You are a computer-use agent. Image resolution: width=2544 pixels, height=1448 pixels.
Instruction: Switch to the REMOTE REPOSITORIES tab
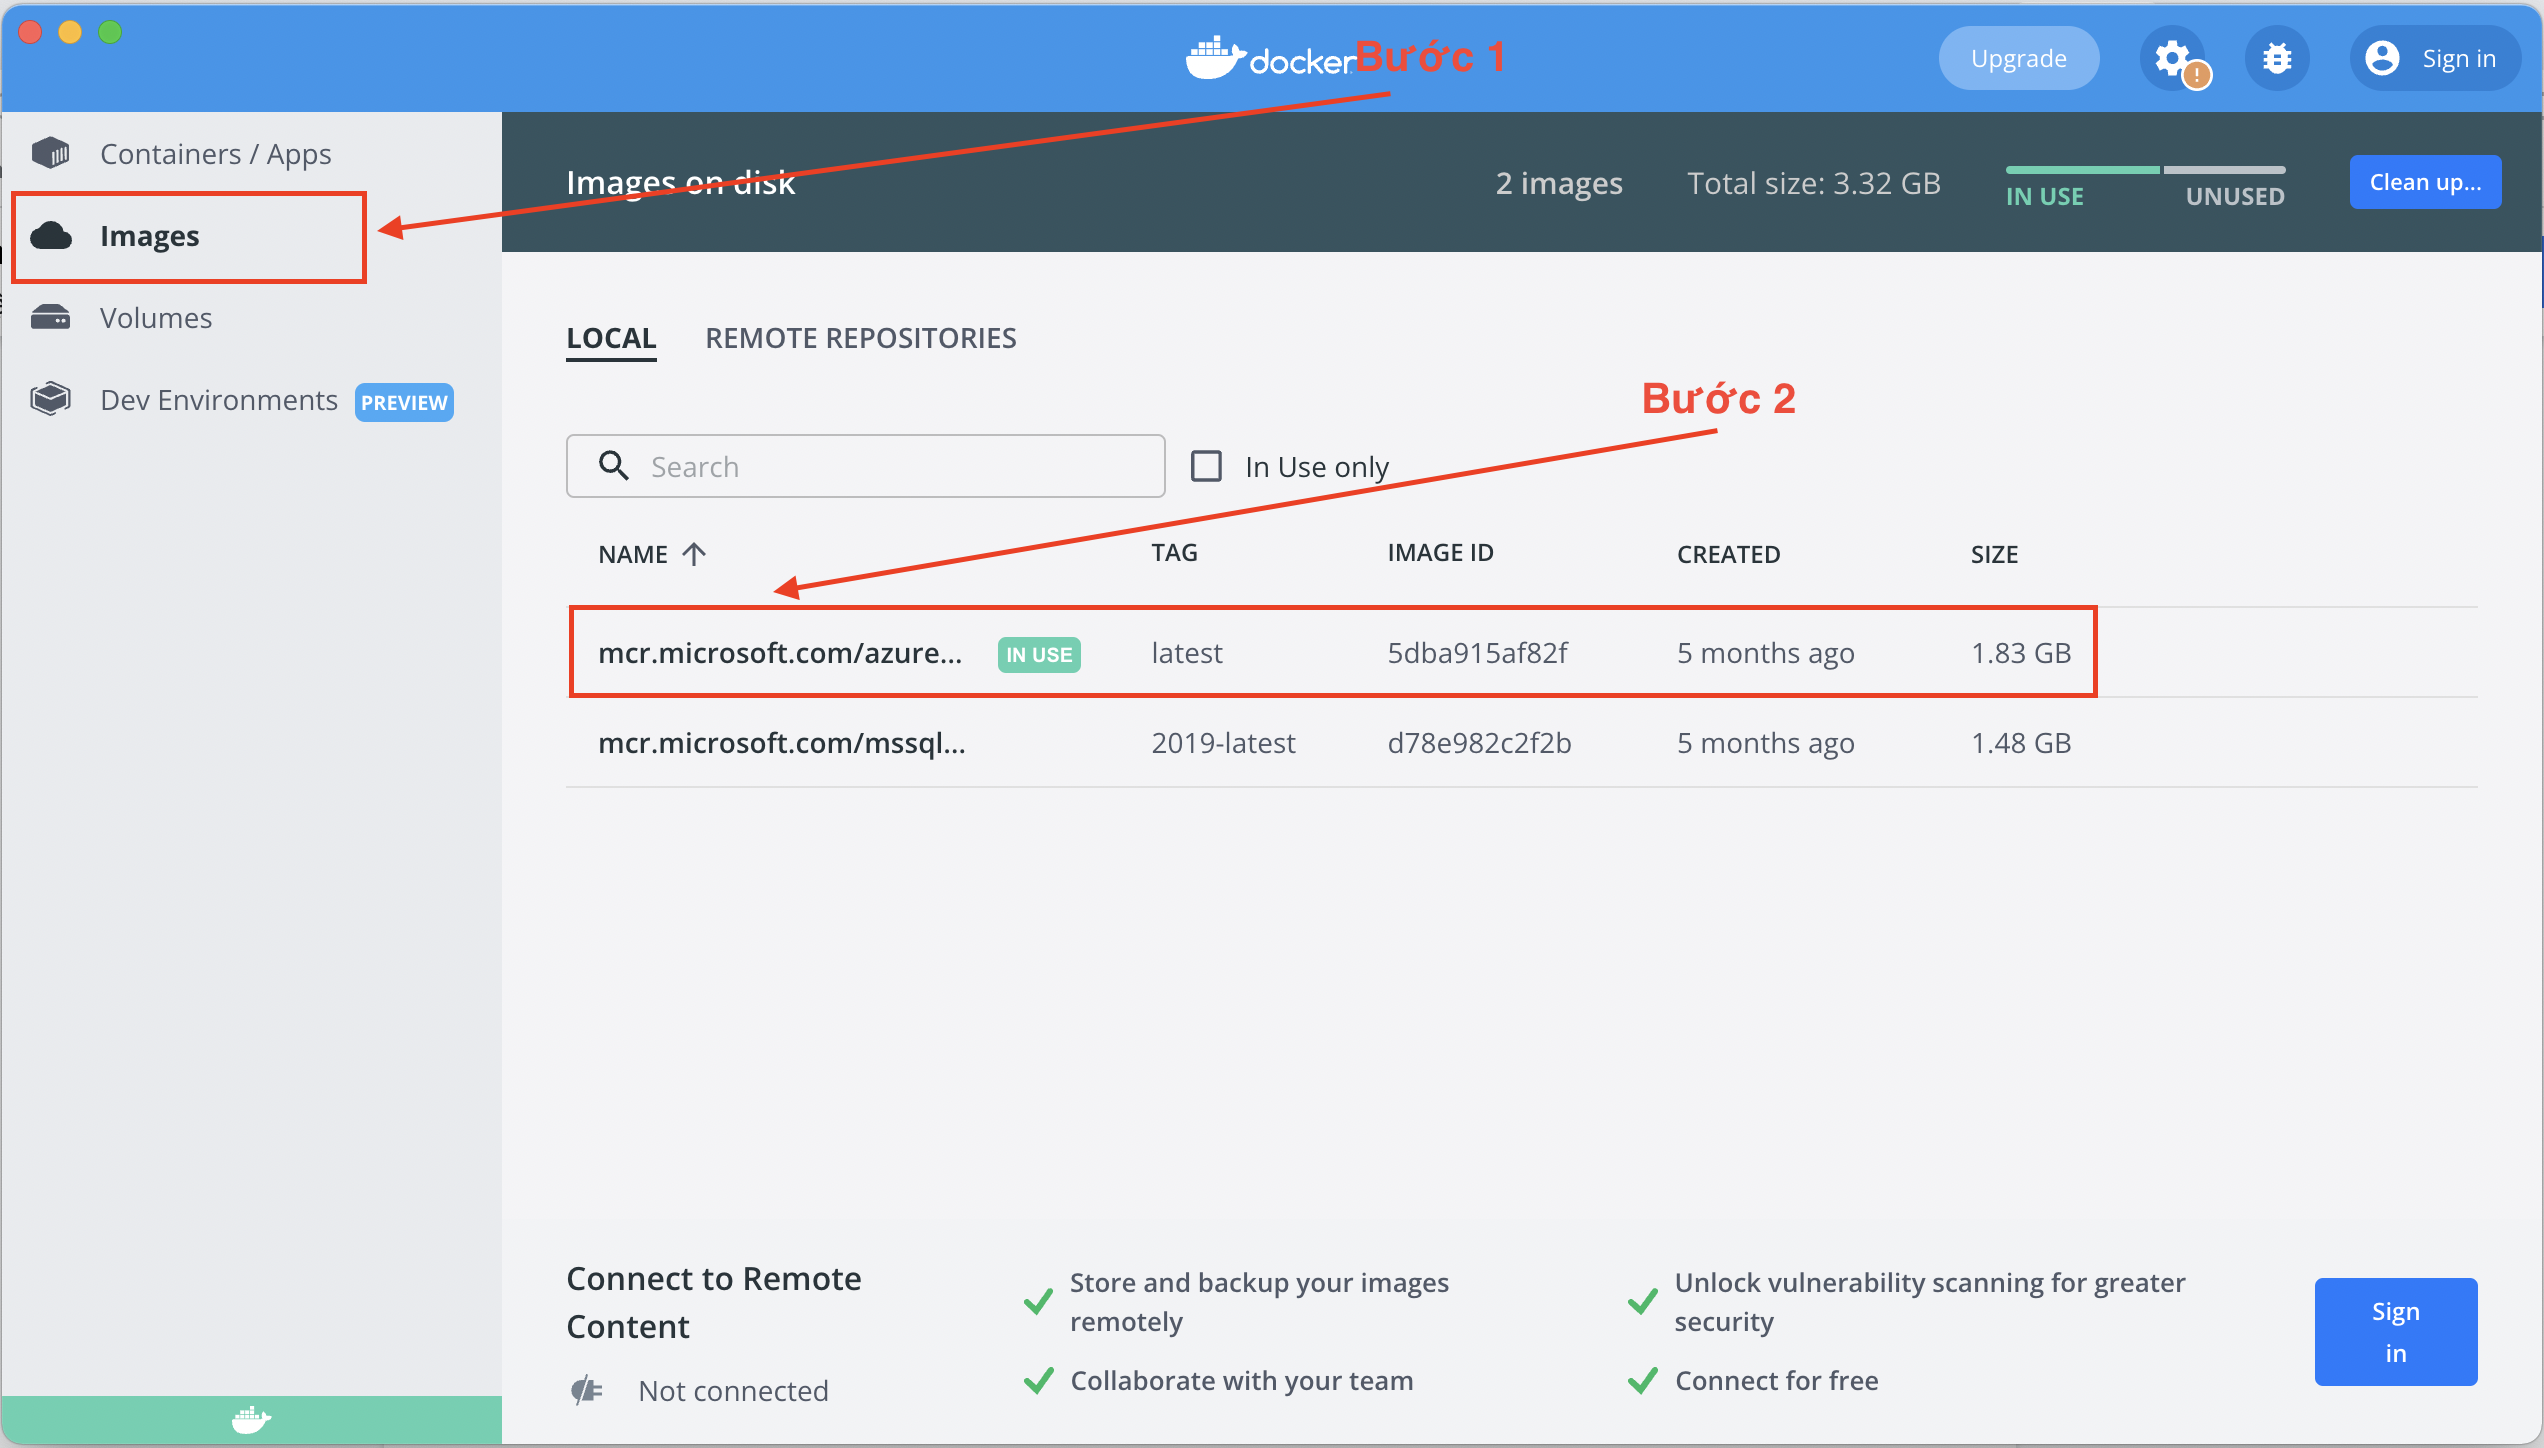coord(861,338)
